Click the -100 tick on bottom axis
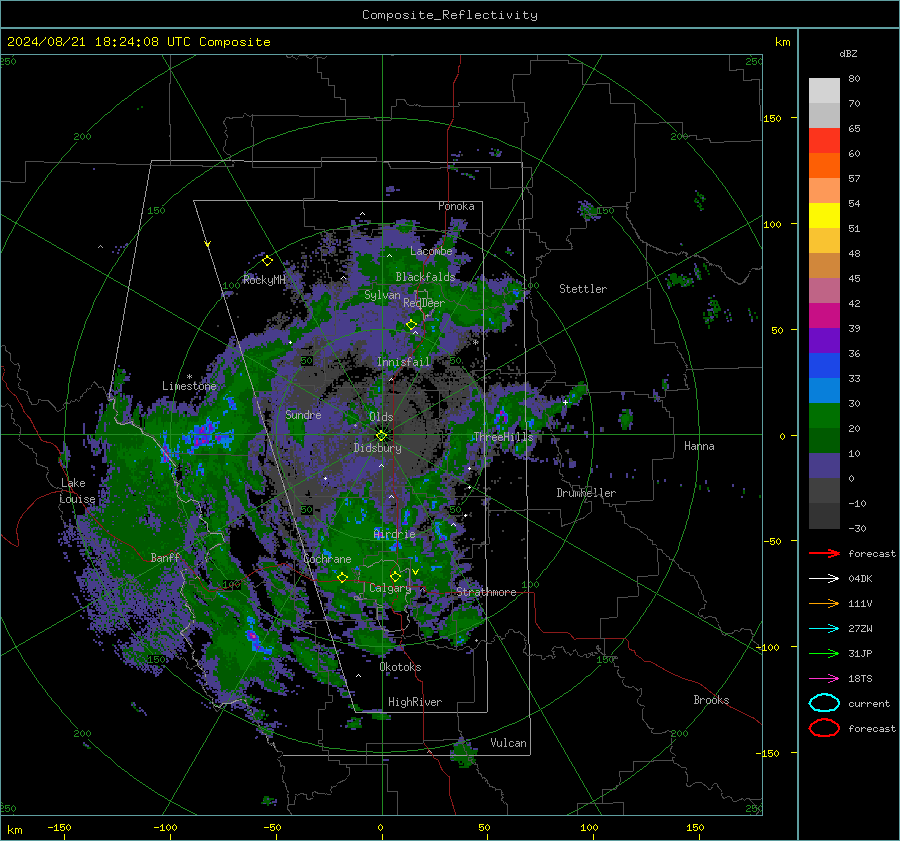Image resolution: width=900 pixels, height=841 pixels. [x=165, y=827]
